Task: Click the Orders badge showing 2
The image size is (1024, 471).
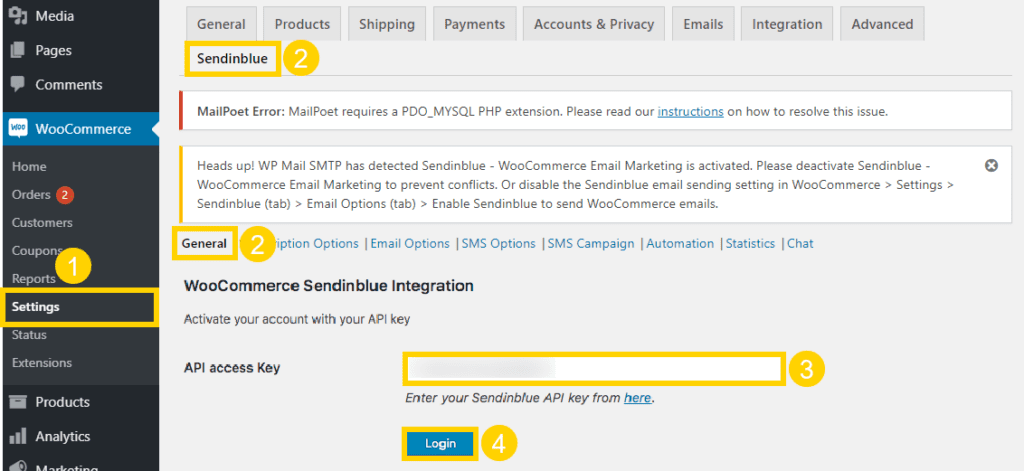Action: click(65, 195)
